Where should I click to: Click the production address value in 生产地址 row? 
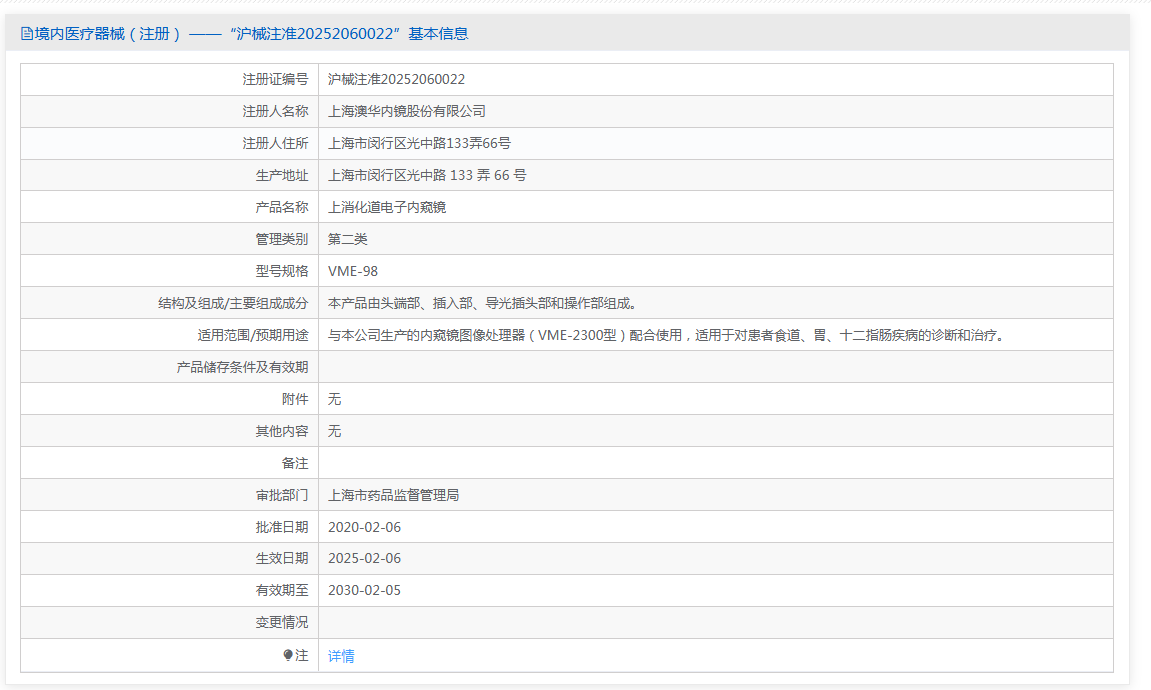pyautogui.click(x=426, y=175)
